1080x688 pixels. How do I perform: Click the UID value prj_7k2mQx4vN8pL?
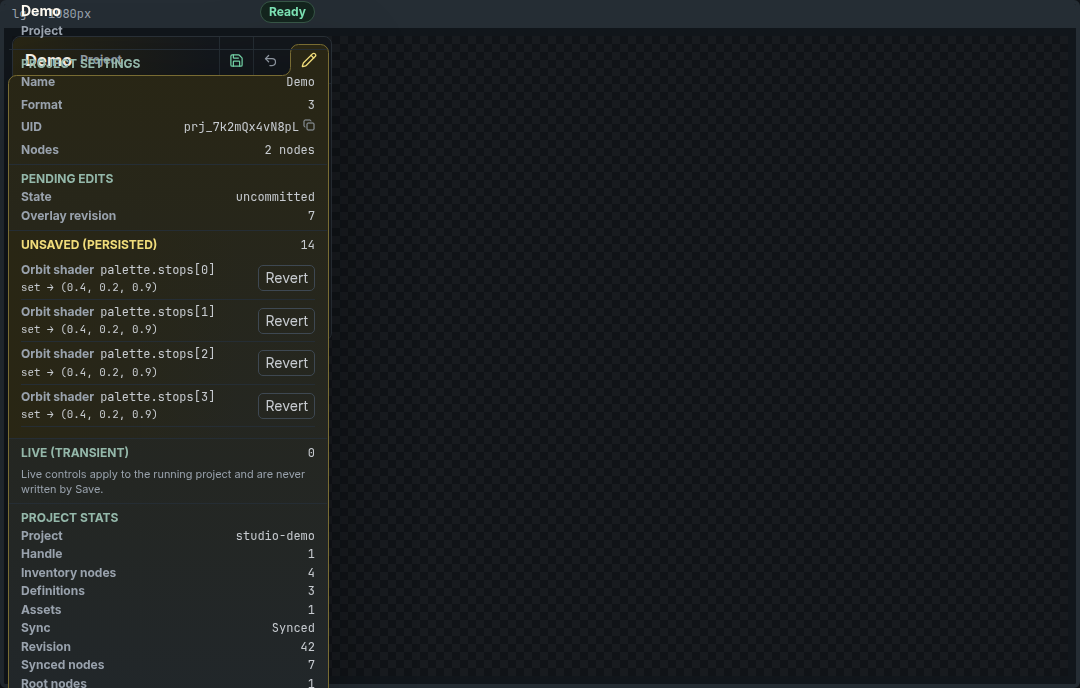[241, 127]
